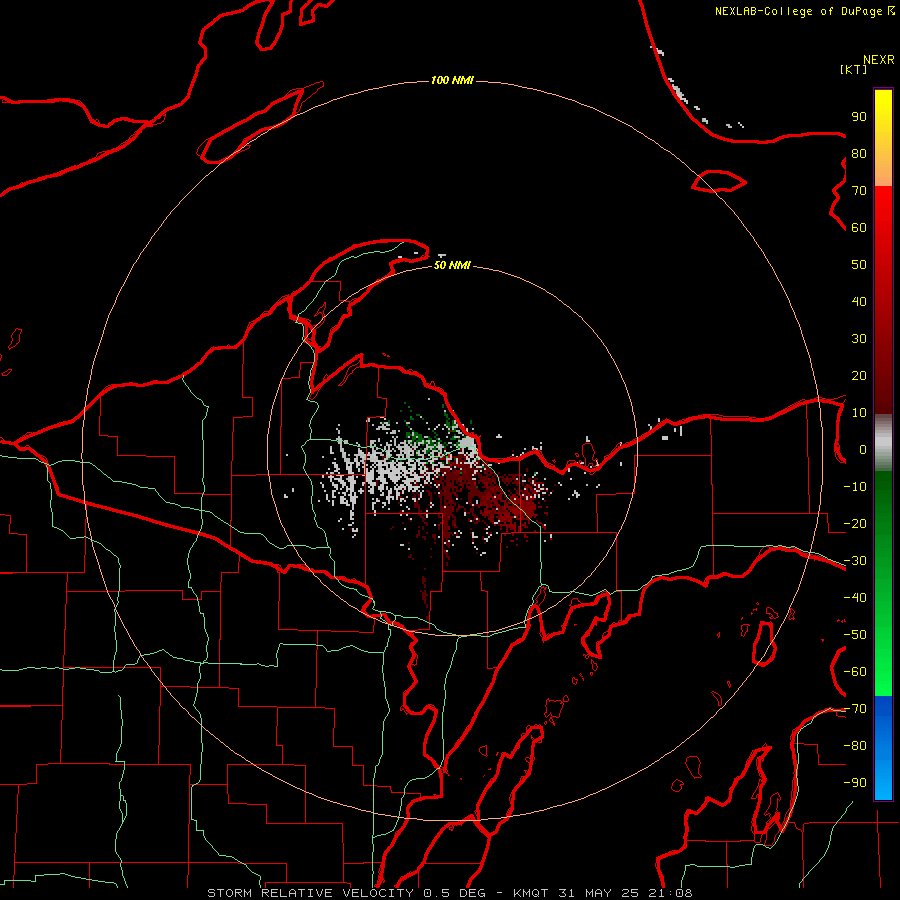Click the positive 80 scale value
The height and width of the screenshot is (900, 900).
[x=859, y=153]
